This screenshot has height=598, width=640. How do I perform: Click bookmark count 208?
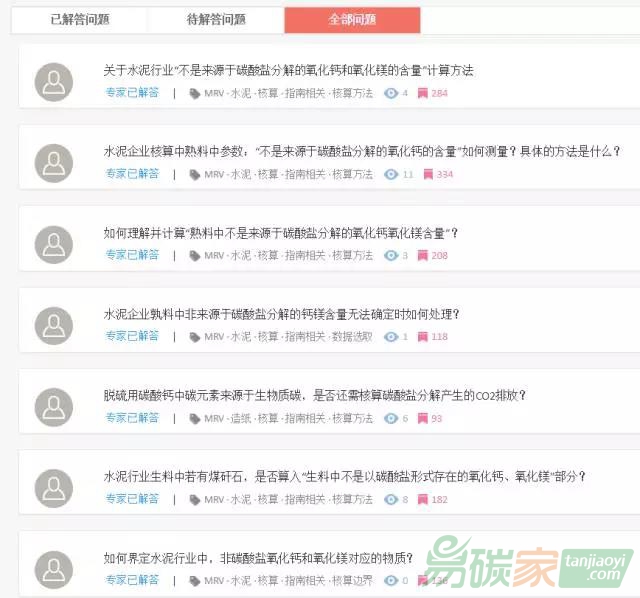pos(440,256)
